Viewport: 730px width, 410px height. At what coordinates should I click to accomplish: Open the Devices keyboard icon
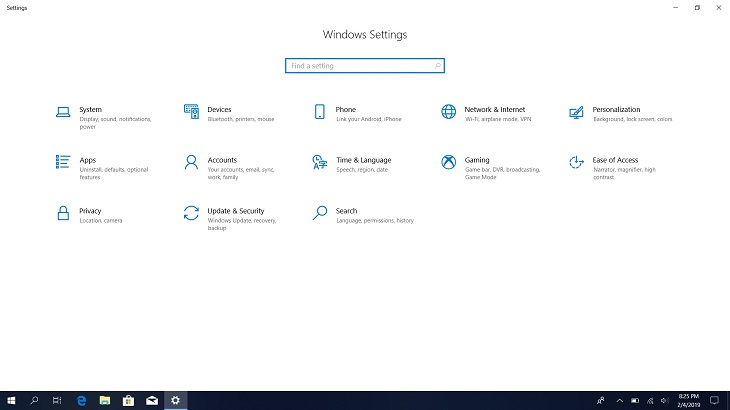pyautogui.click(x=191, y=112)
